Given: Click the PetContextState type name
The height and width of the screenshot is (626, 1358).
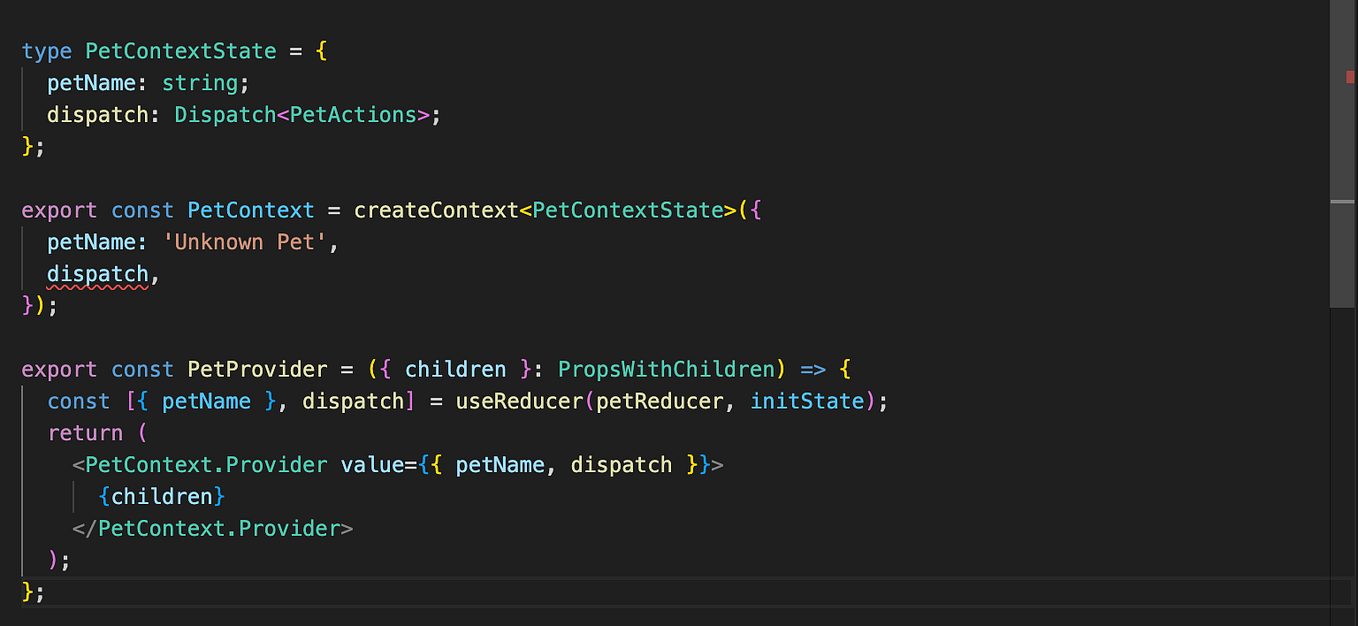Looking at the screenshot, I should click(x=180, y=50).
